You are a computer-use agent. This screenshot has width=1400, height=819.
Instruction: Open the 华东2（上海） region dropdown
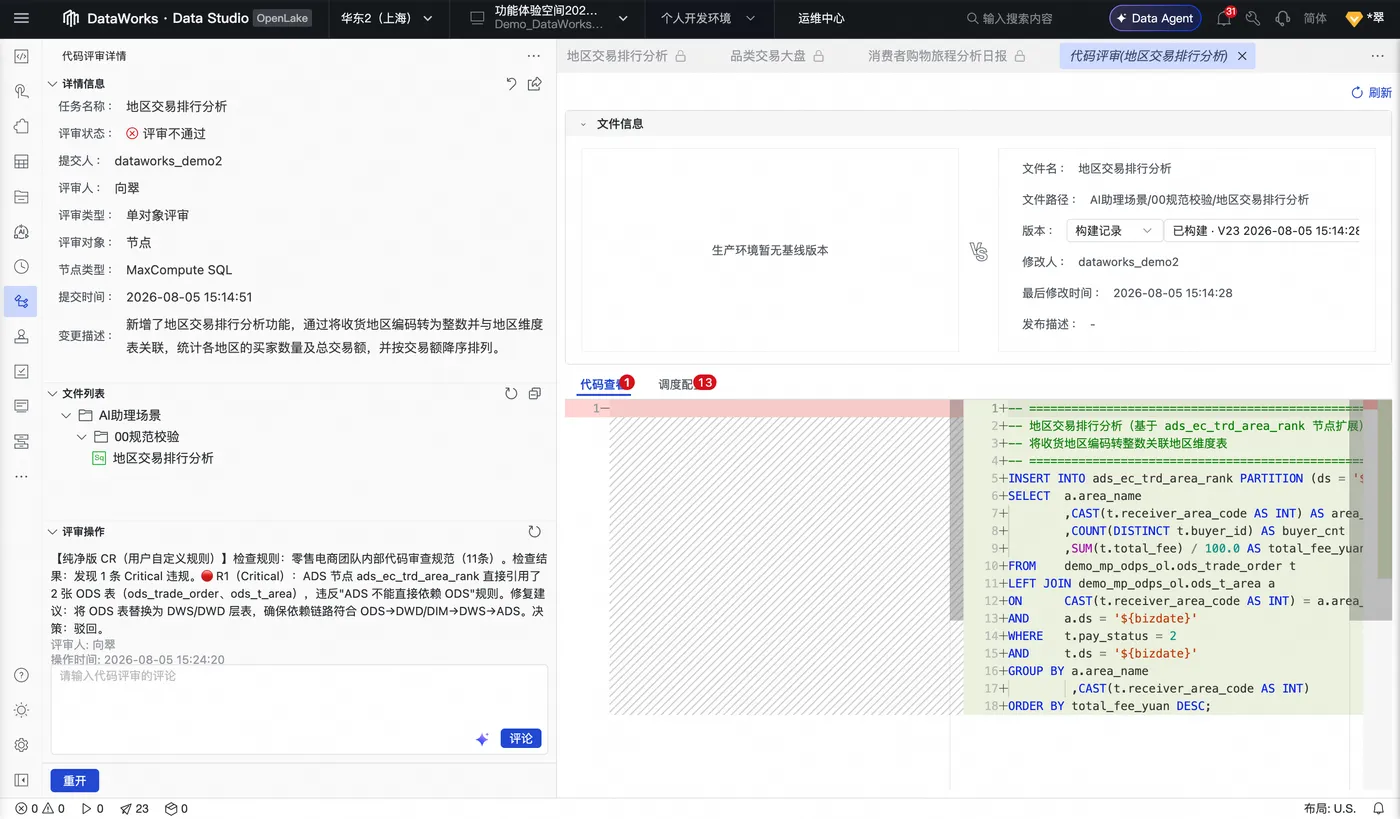386,18
